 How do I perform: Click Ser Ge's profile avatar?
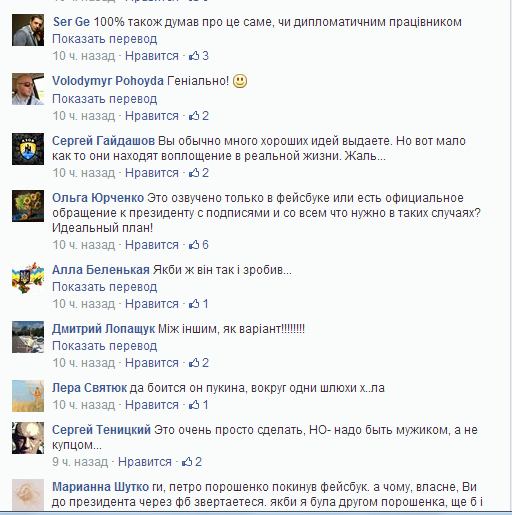[28, 30]
